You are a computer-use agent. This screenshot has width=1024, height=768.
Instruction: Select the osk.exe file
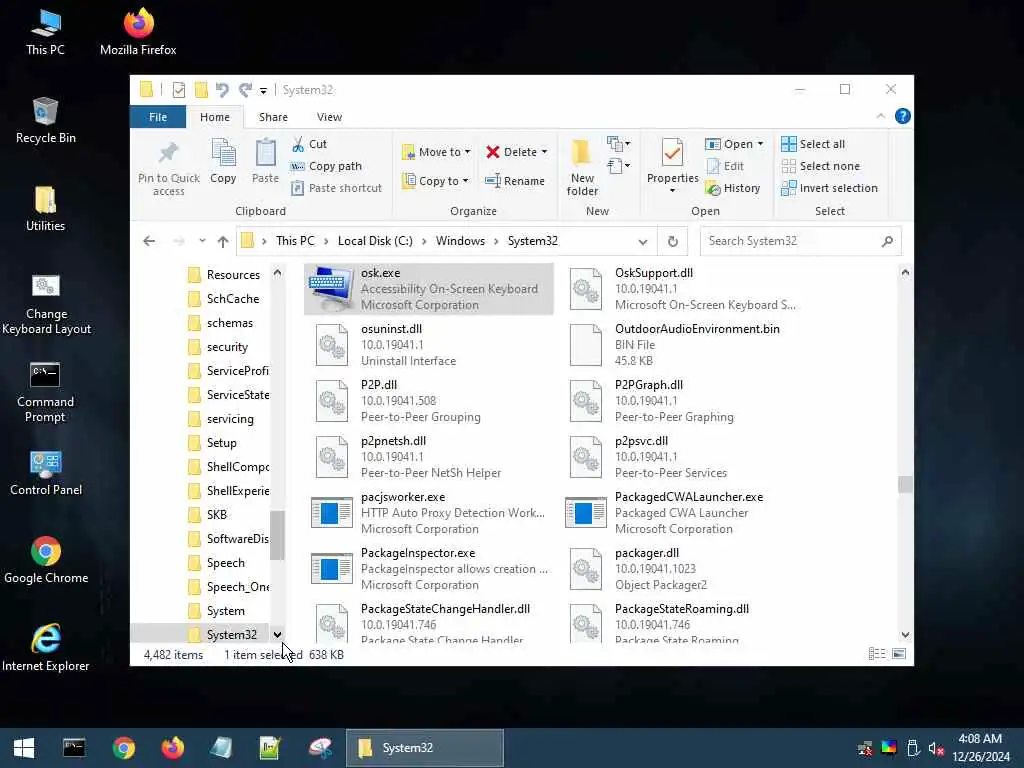pyautogui.click(x=429, y=289)
